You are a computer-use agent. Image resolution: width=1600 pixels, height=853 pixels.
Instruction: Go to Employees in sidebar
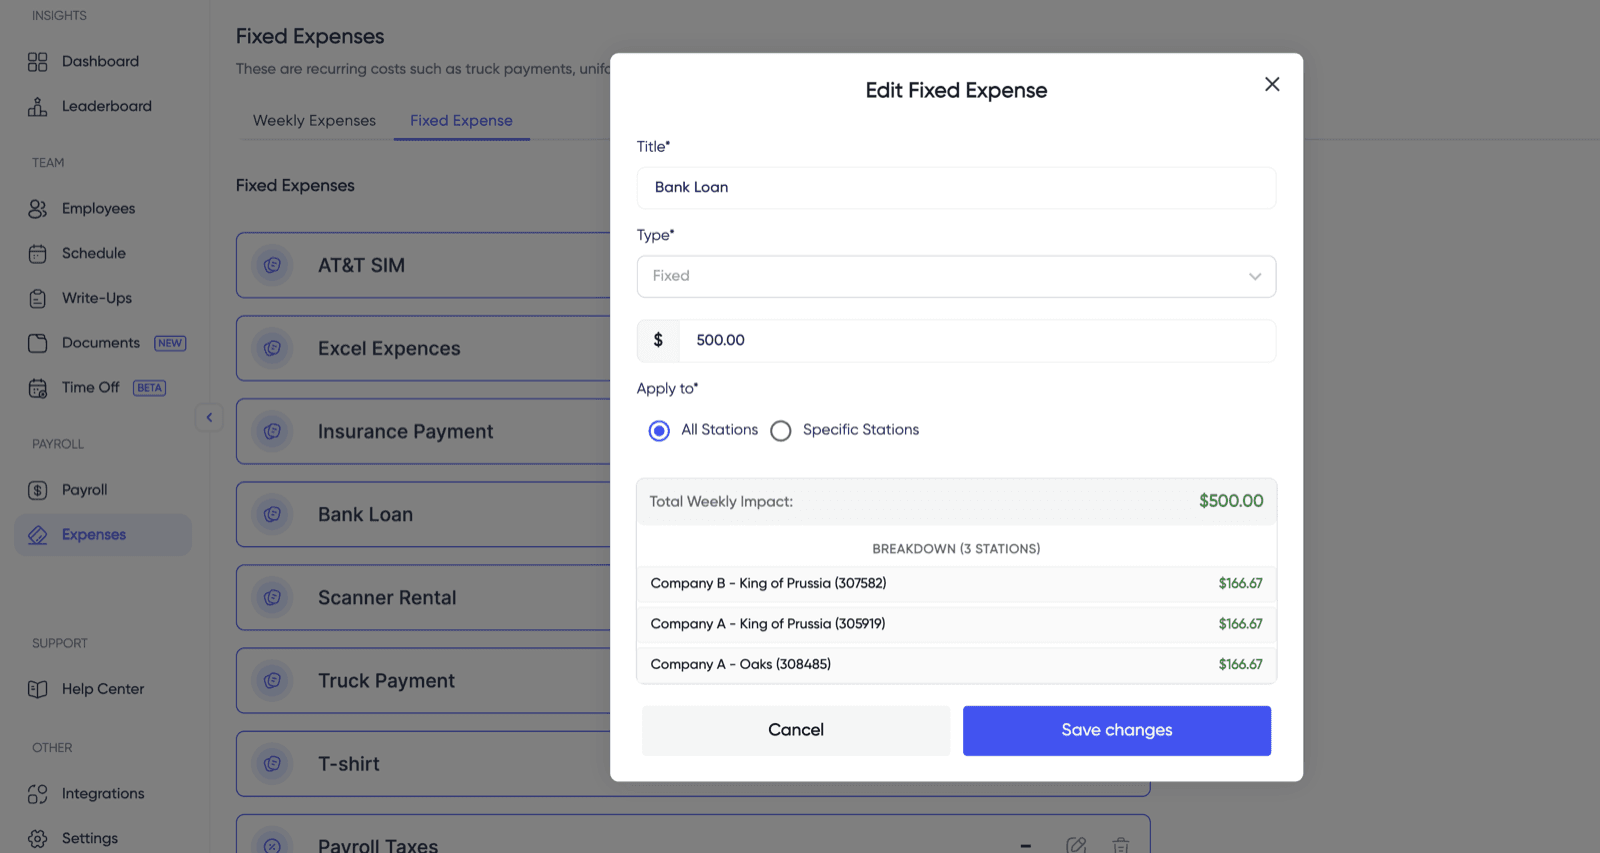[98, 208]
